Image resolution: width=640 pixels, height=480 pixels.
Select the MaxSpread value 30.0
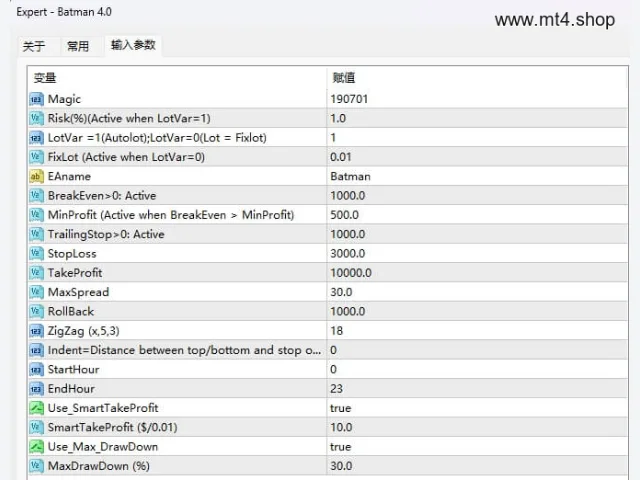tap(341, 292)
